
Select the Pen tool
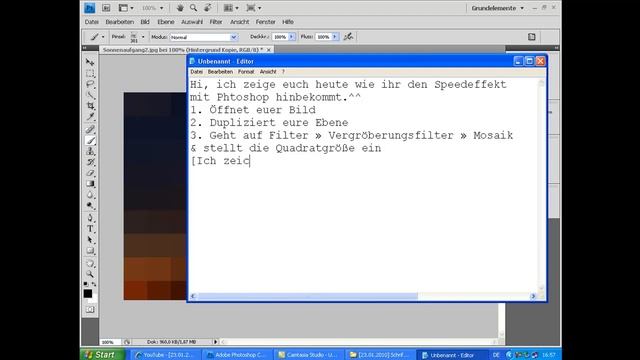90,218
